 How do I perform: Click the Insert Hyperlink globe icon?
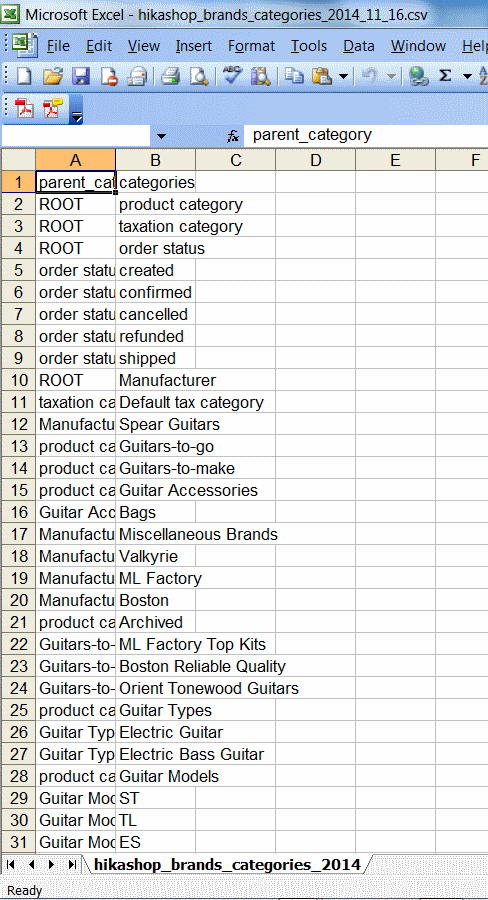419,75
